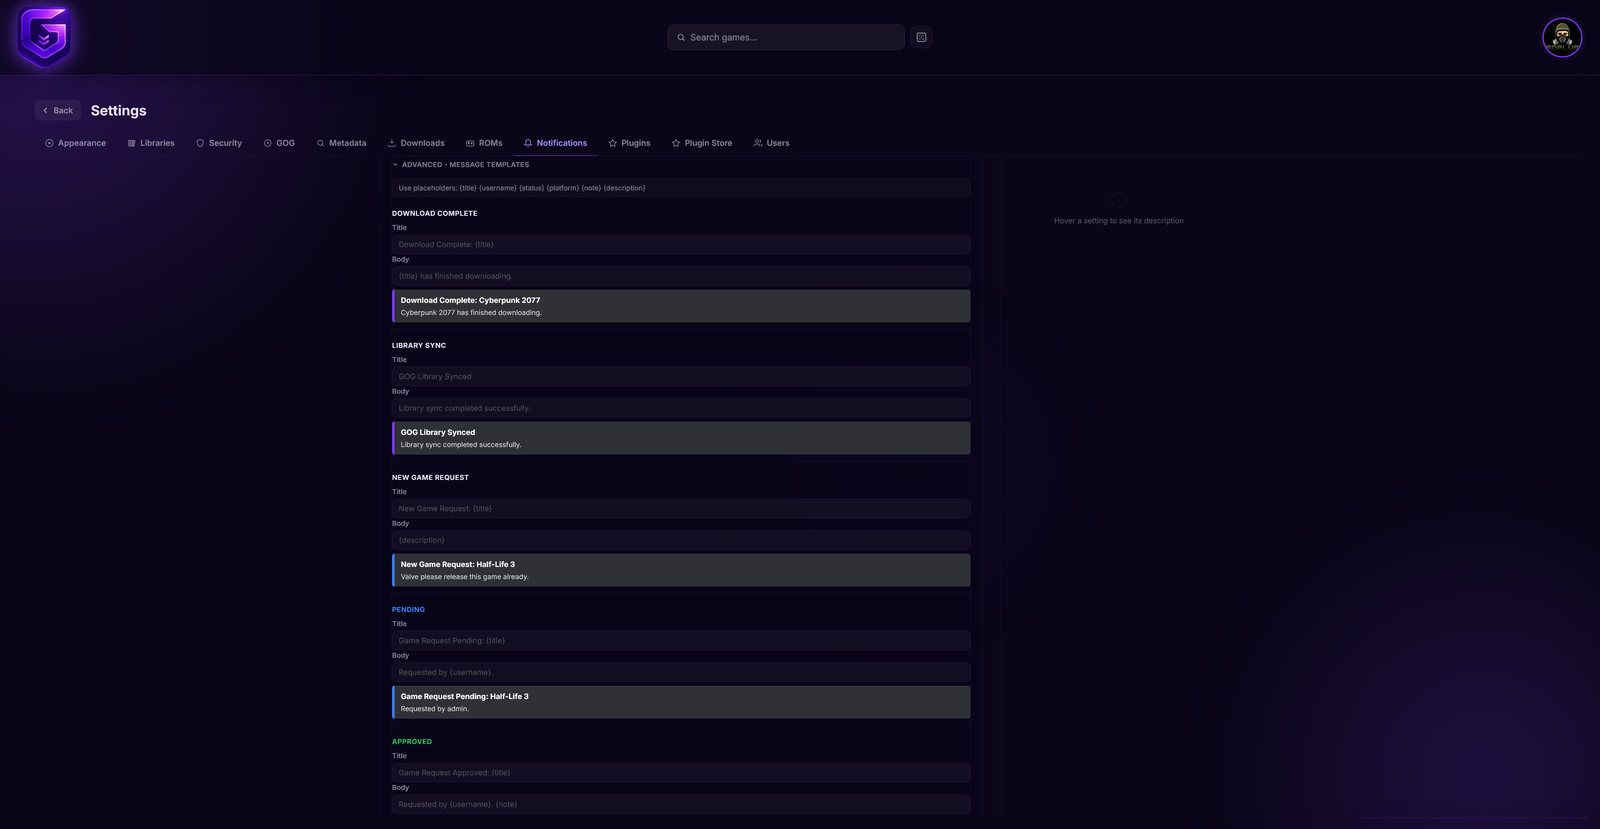Click the Metadata magnifier icon
The image size is (1600, 829).
tap(320, 143)
